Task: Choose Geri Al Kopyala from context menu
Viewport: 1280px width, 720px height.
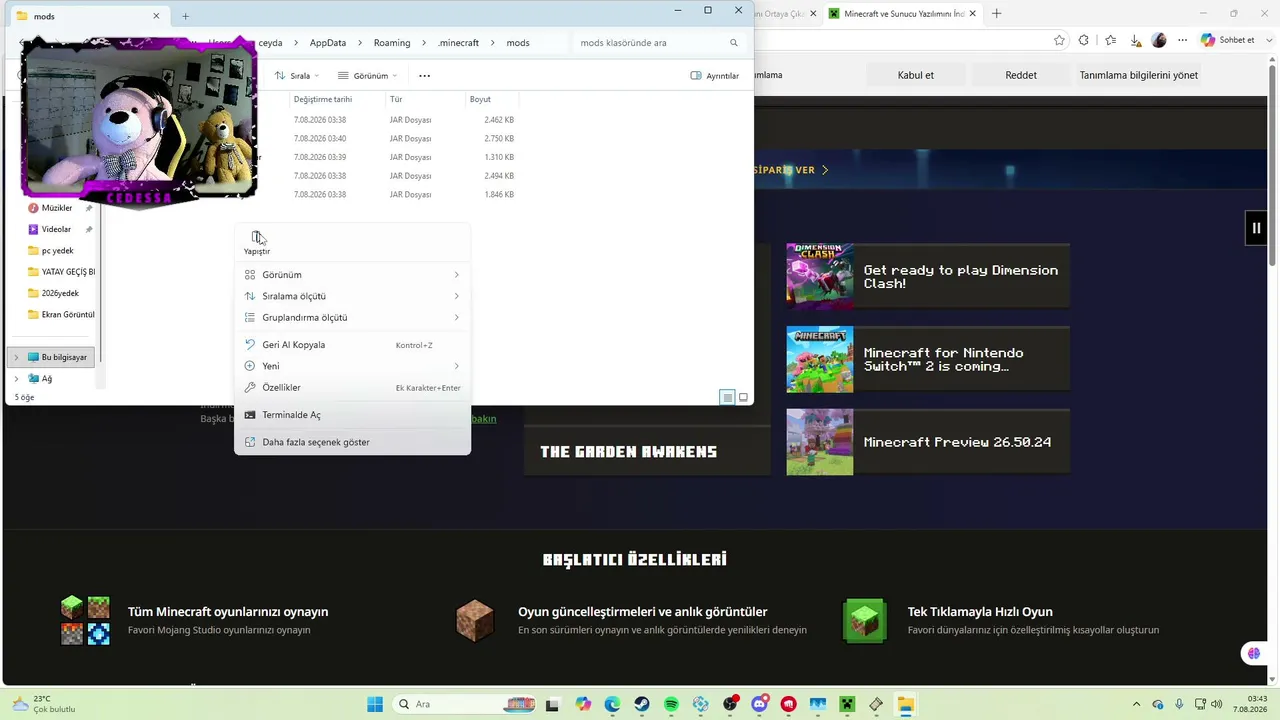Action: point(352,345)
